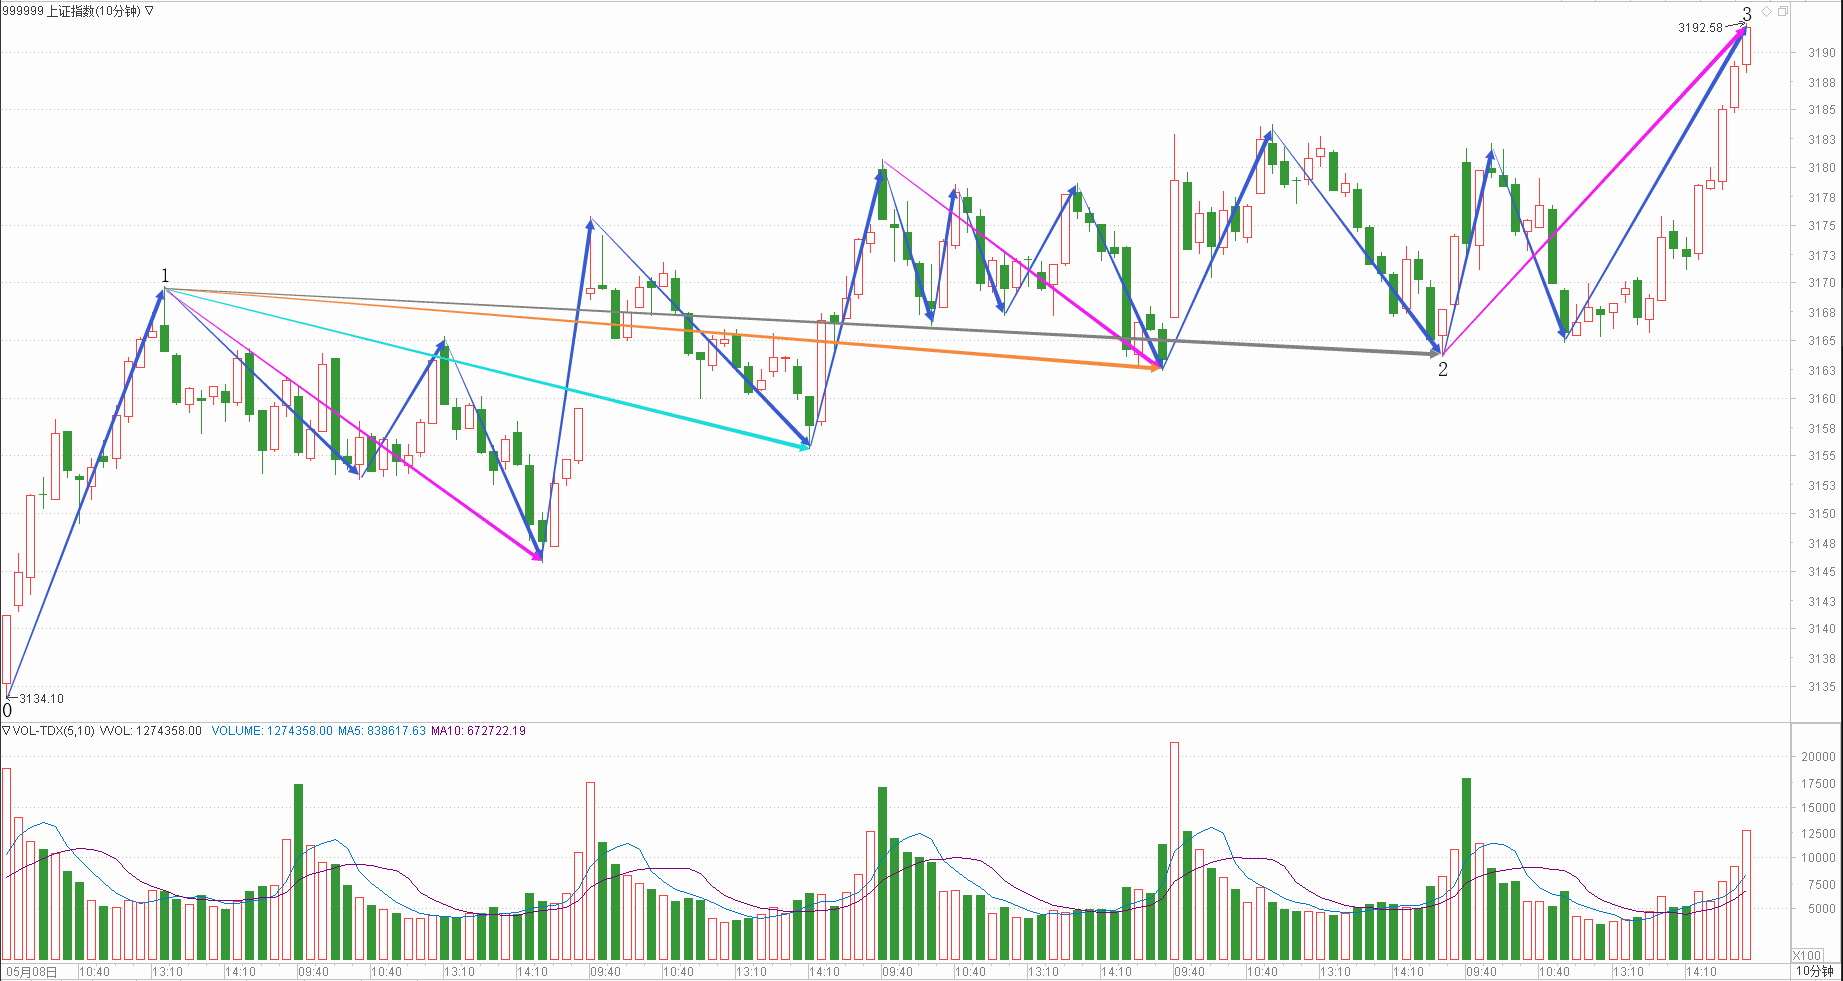Click the restore-window icon at chart top right
1843x981 pixels.
tap(1783, 12)
